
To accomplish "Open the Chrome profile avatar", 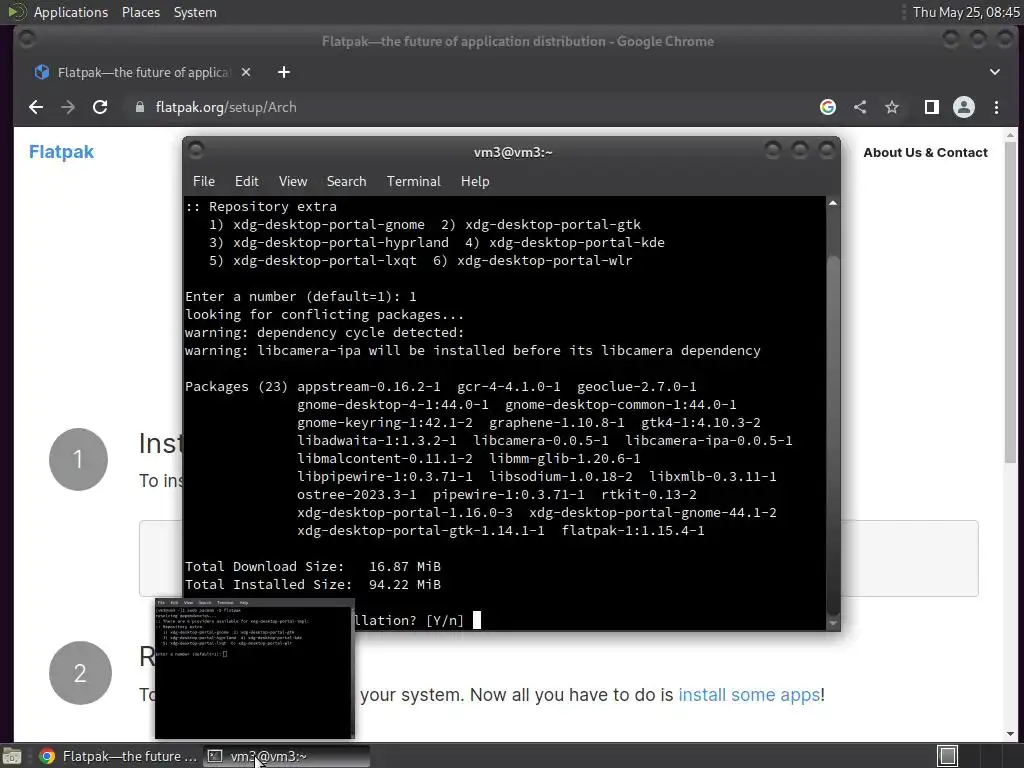I will click(x=964, y=107).
